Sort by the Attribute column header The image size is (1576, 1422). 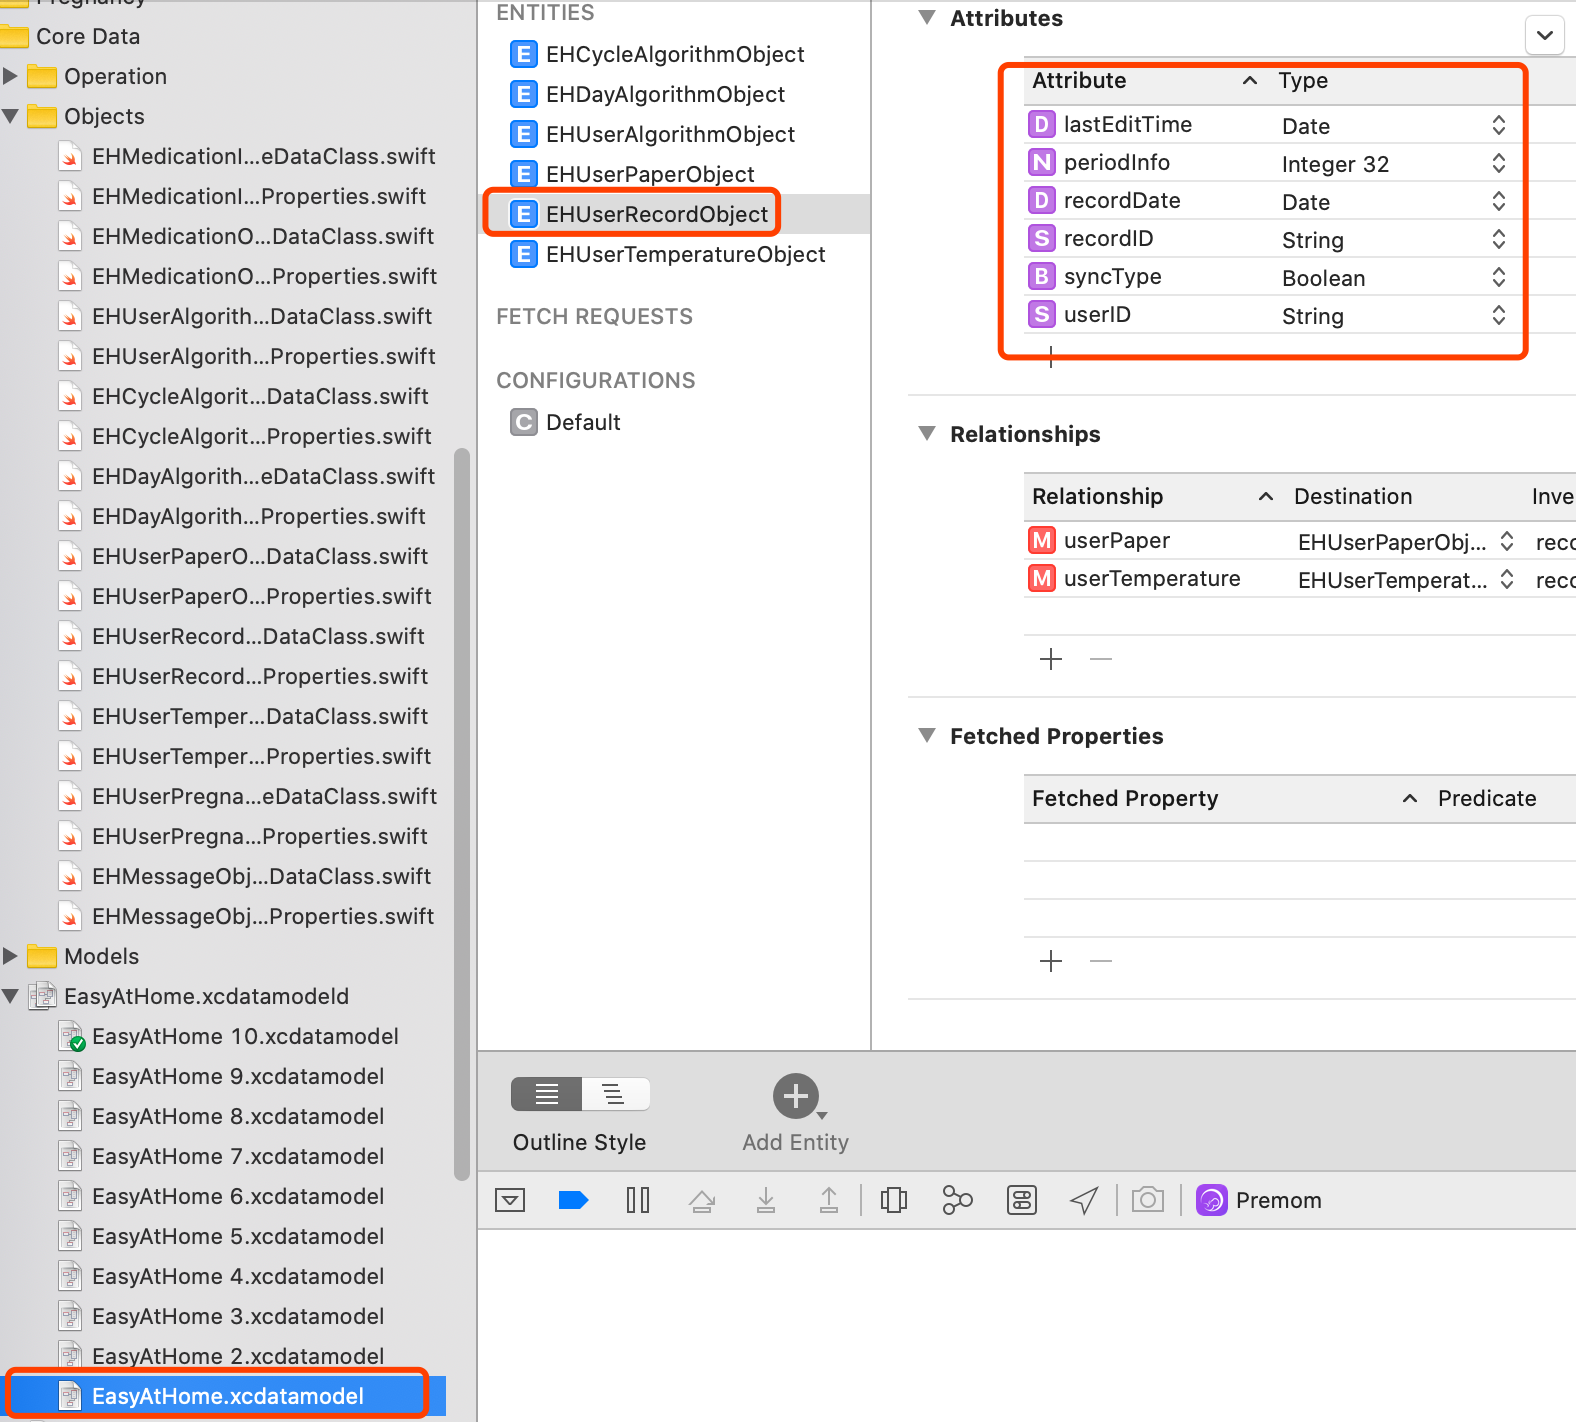[1145, 81]
